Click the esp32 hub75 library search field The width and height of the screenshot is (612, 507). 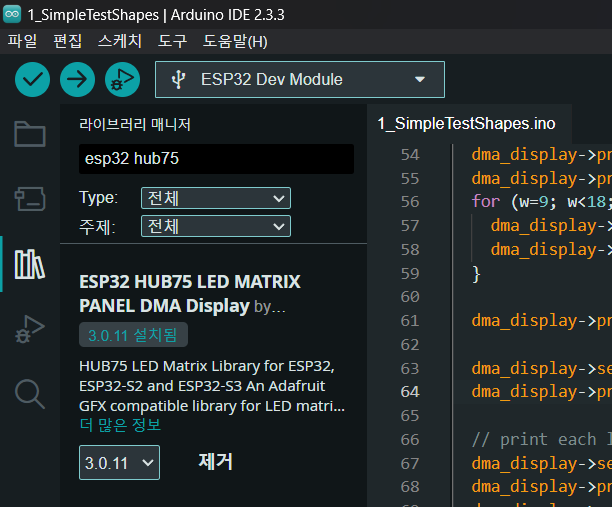216,159
